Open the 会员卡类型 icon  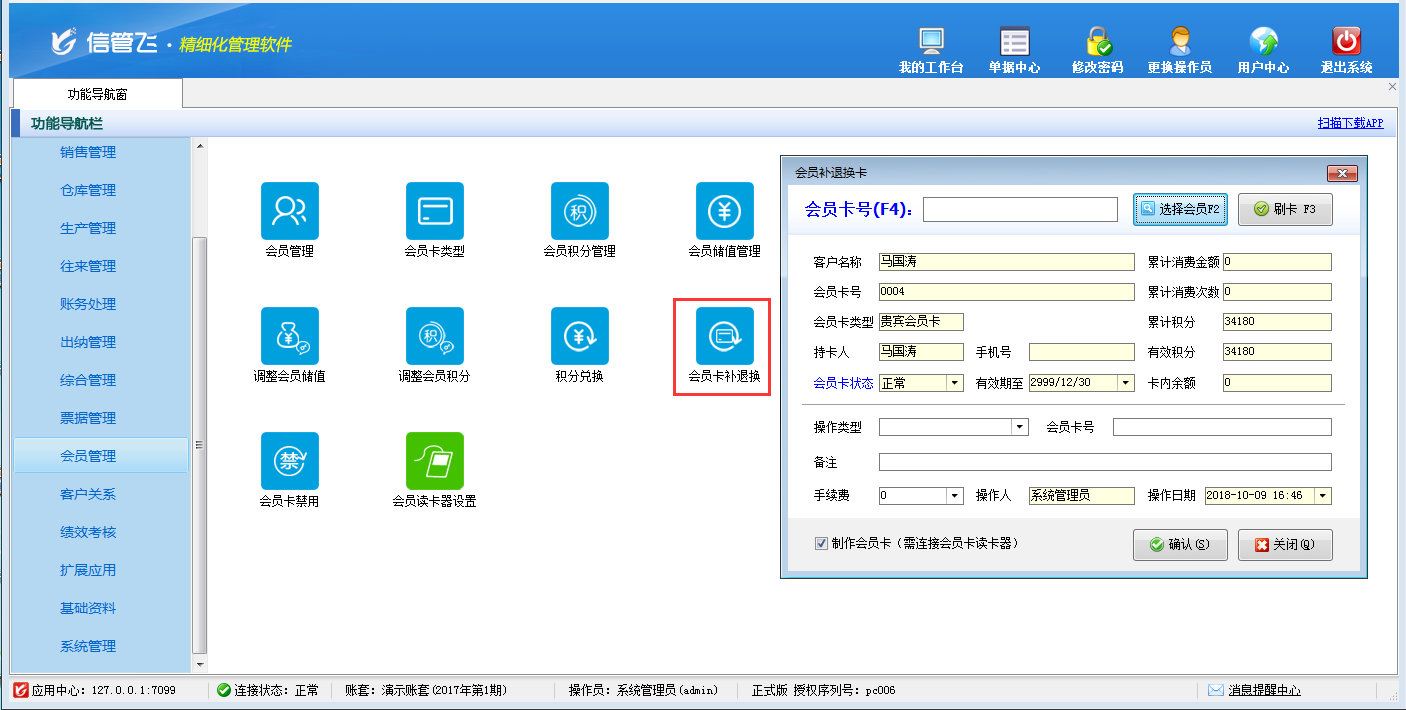(x=434, y=211)
